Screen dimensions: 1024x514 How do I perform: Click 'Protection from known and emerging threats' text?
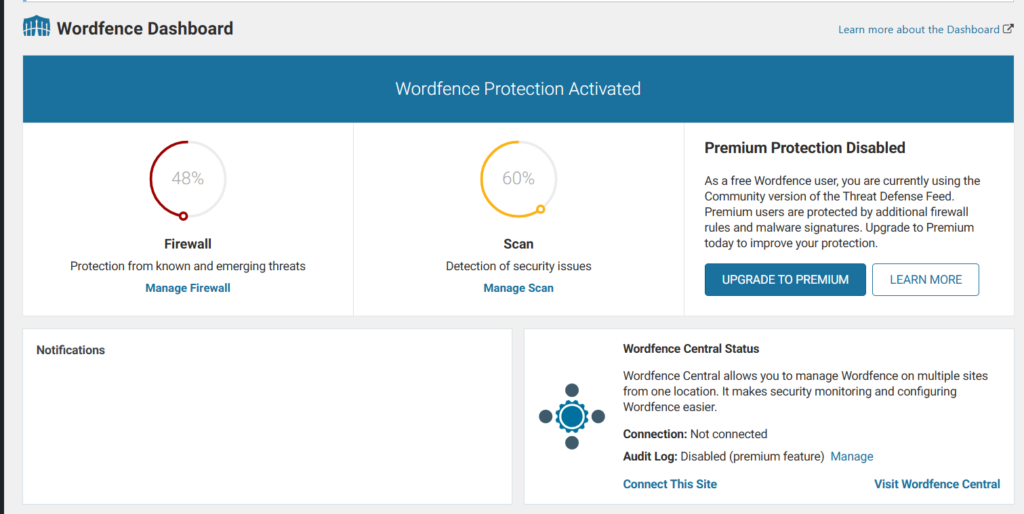pos(188,266)
